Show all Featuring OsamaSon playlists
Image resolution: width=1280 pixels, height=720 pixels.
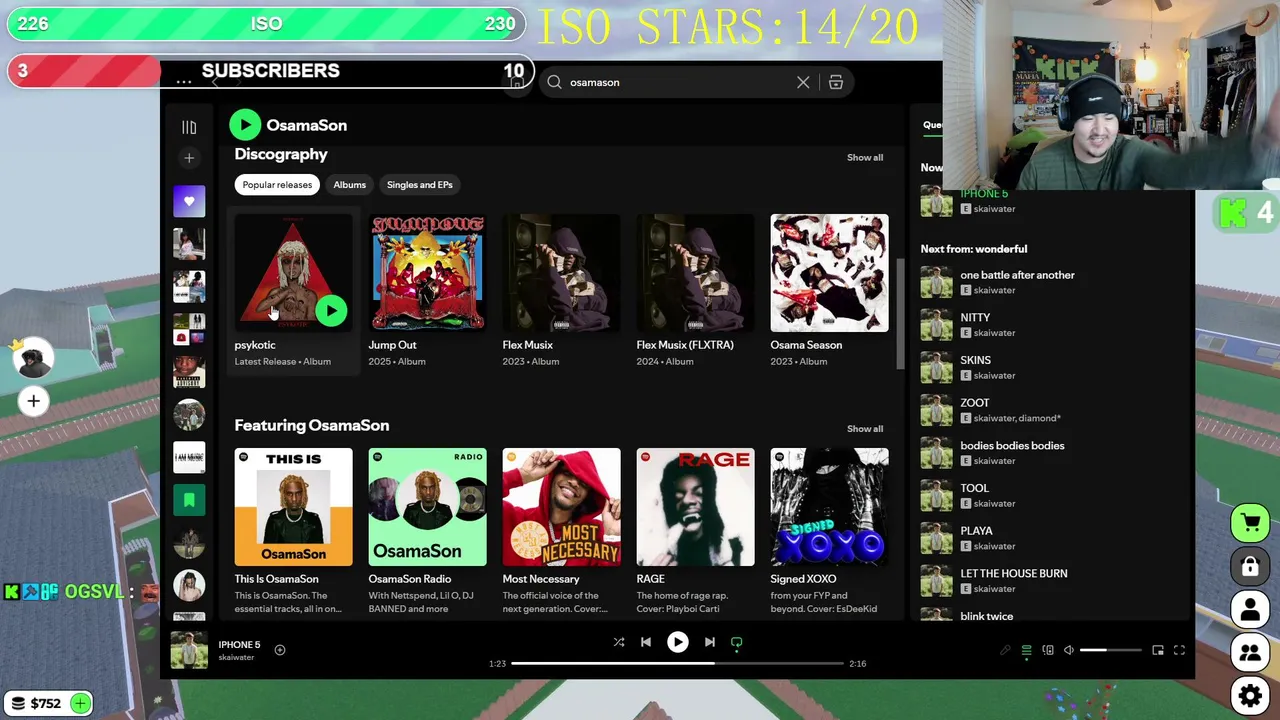tap(865, 428)
